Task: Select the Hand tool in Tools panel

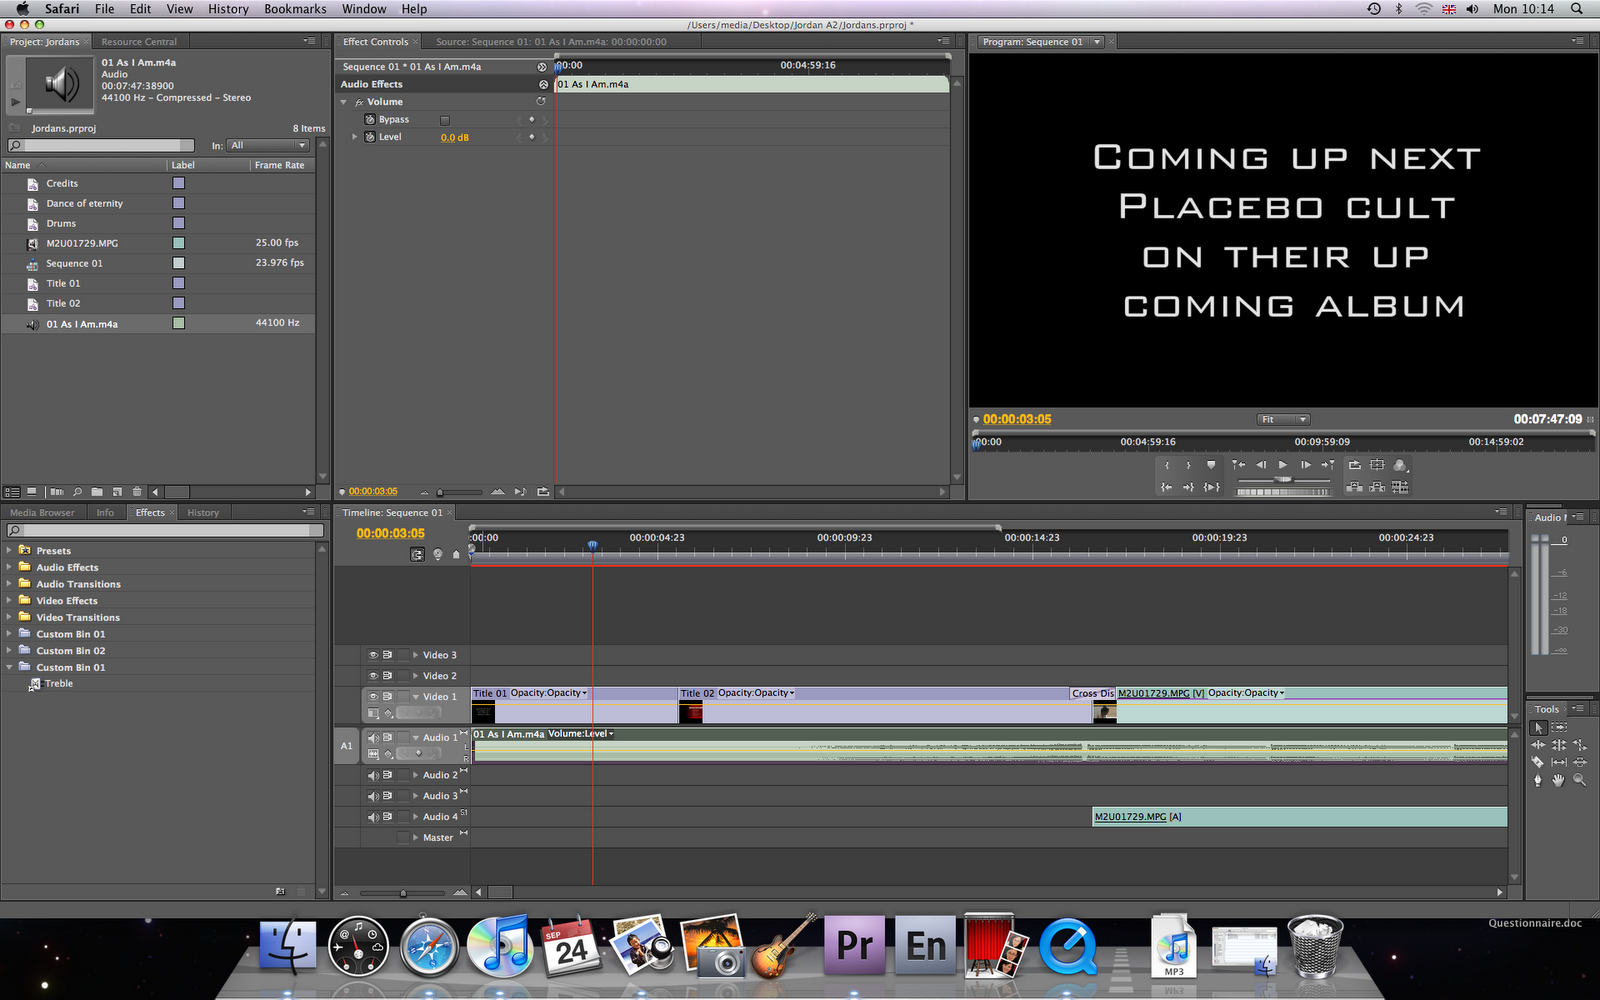Action: coord(1558,780)
